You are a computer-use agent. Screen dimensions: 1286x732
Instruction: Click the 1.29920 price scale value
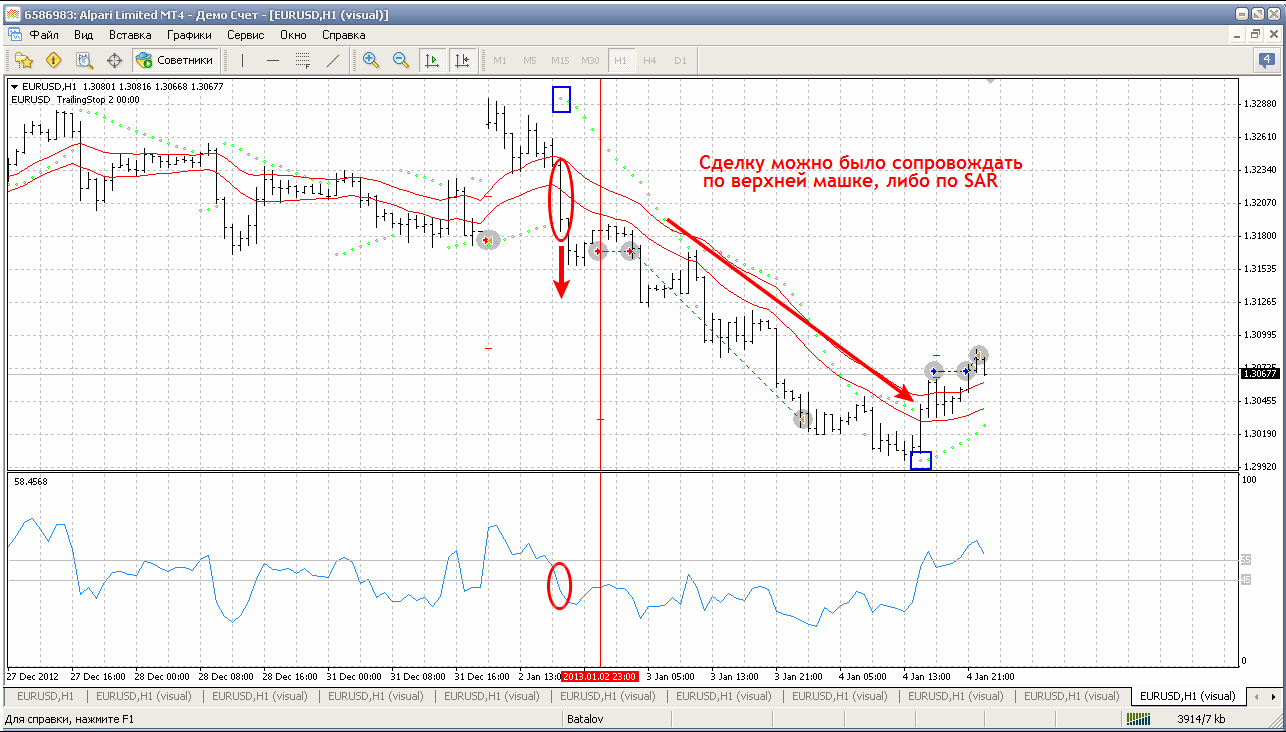point(1259,466)
